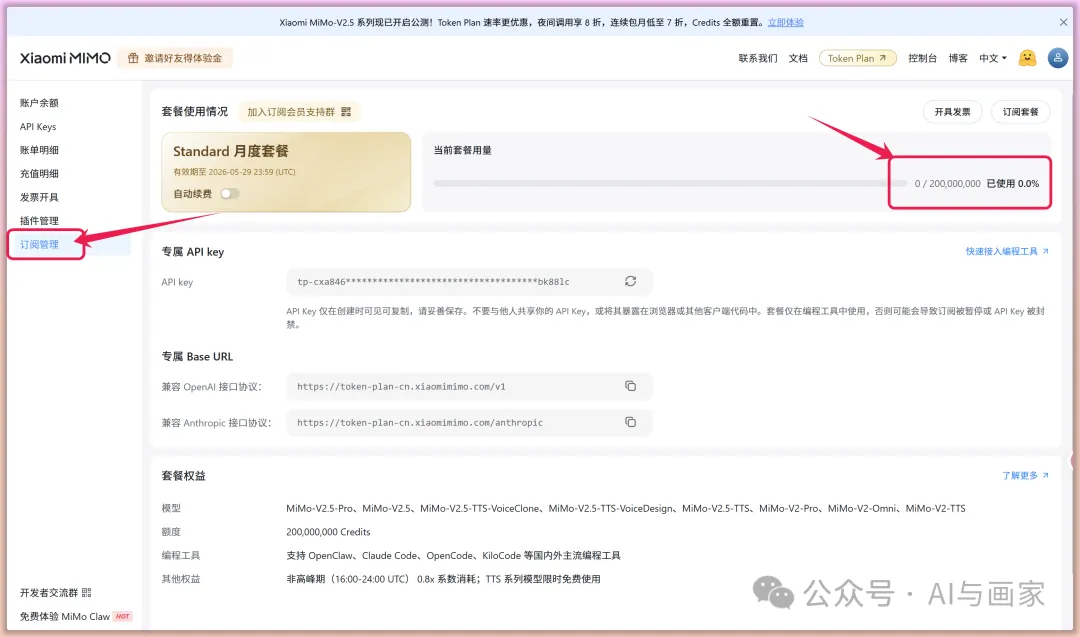Image resolution: width=1080 pixels, height=637 pixels.
Task: Open 免费体验 MiMo Claw link
Action: 65,616
